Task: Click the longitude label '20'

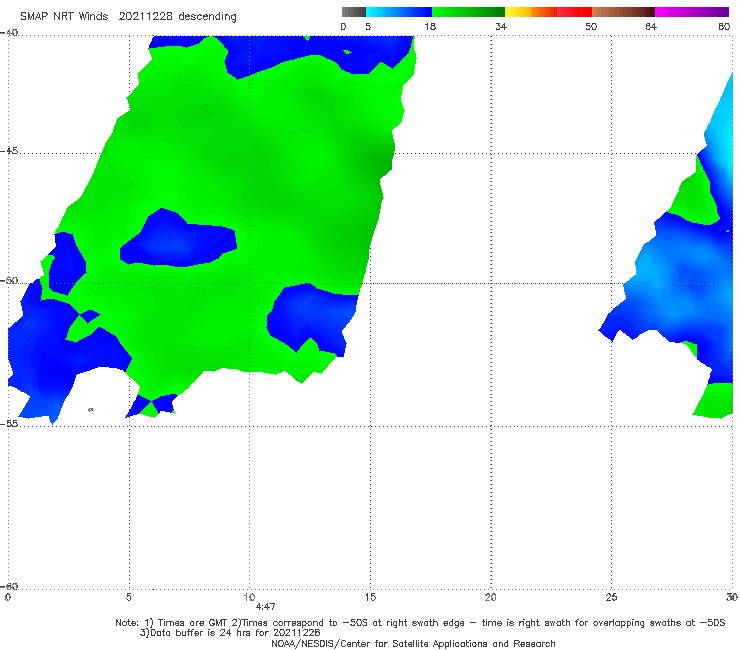Action: click(x=490, y=597)
